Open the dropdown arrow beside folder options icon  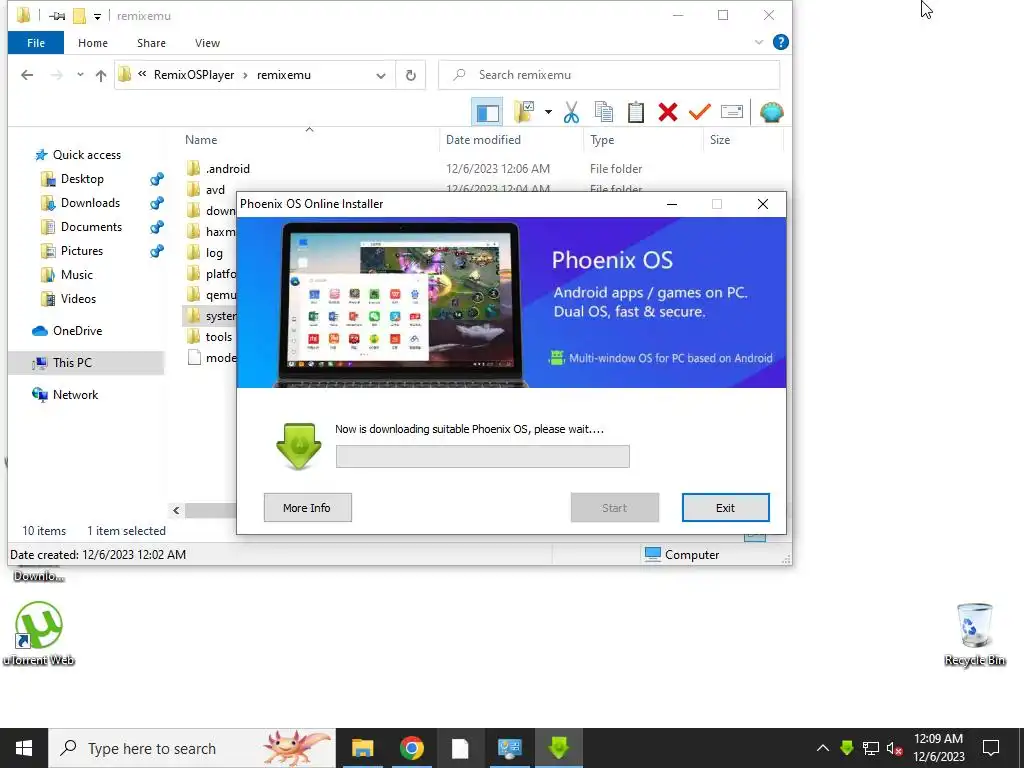click(x=548, y=112)
